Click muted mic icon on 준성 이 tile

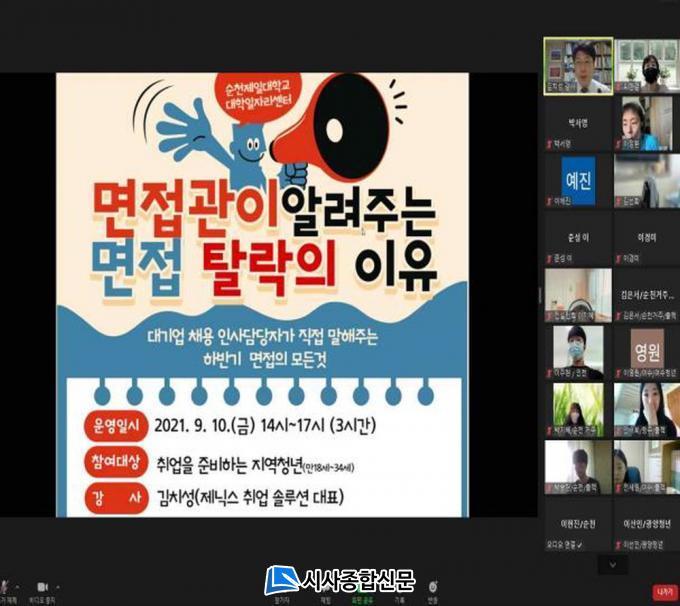pos(549,259)
